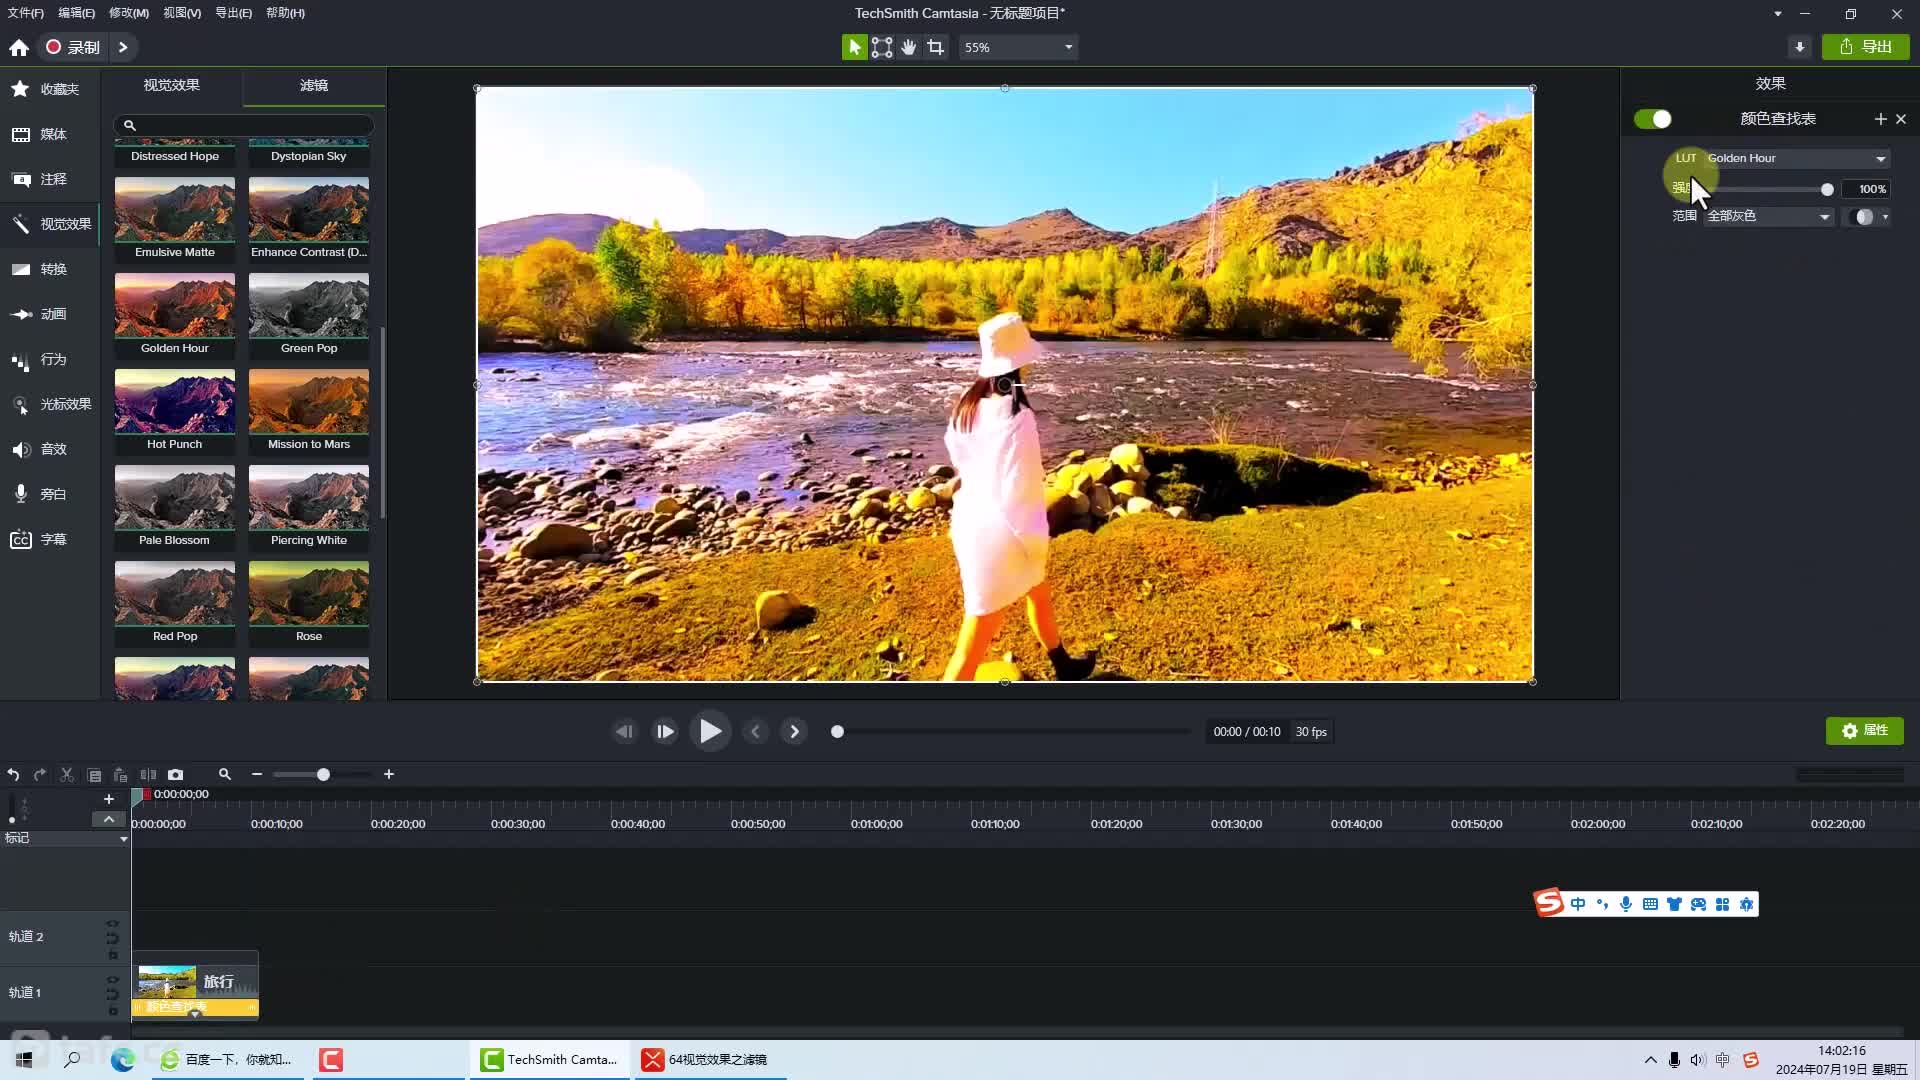Open the 媒体 media bin
The width and height of the screenshot is (1920, 1080).
[50, 134]
